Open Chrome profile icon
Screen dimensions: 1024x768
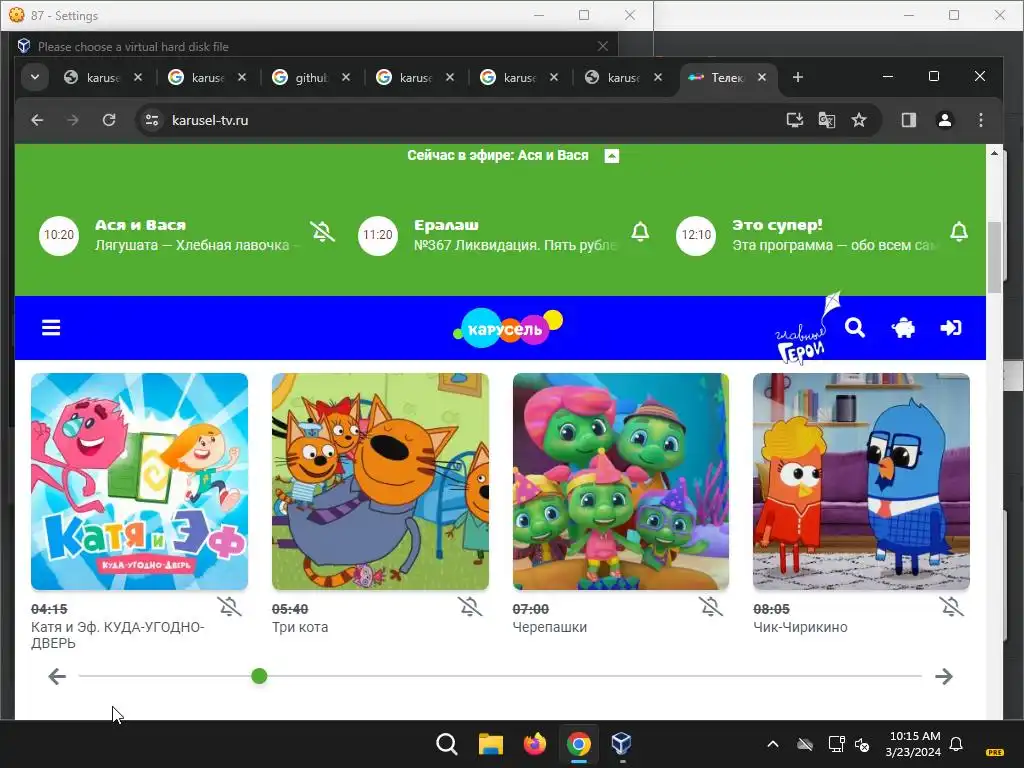point(944,120)
